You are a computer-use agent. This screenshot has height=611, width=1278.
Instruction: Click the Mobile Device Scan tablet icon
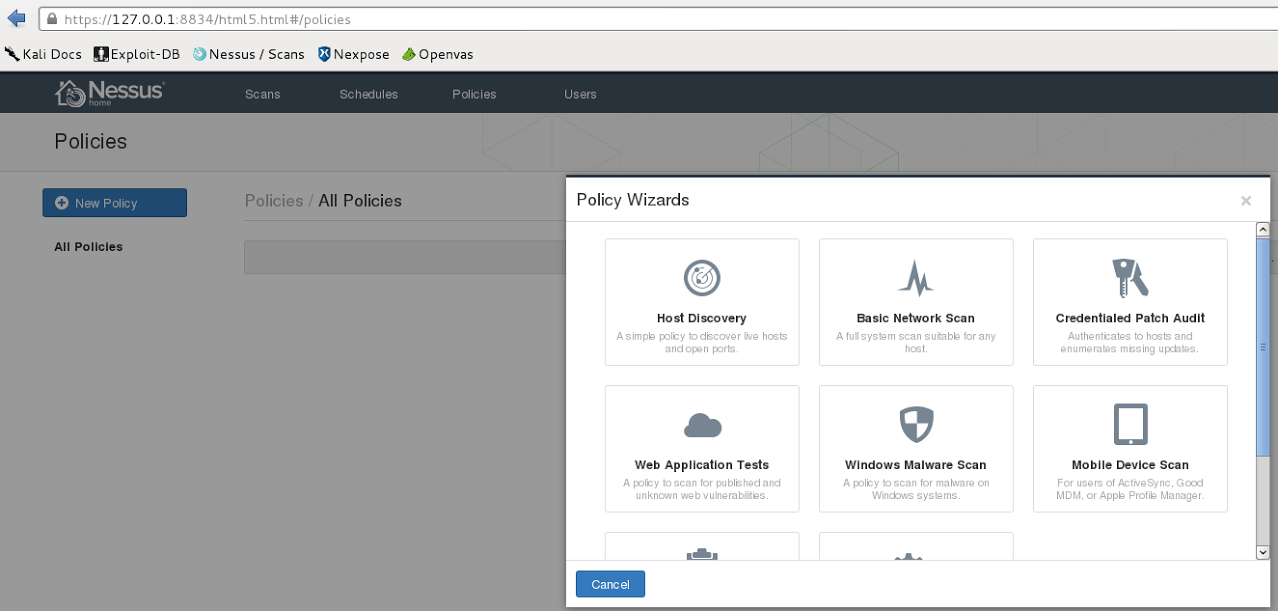click(x=1130, y=425)
